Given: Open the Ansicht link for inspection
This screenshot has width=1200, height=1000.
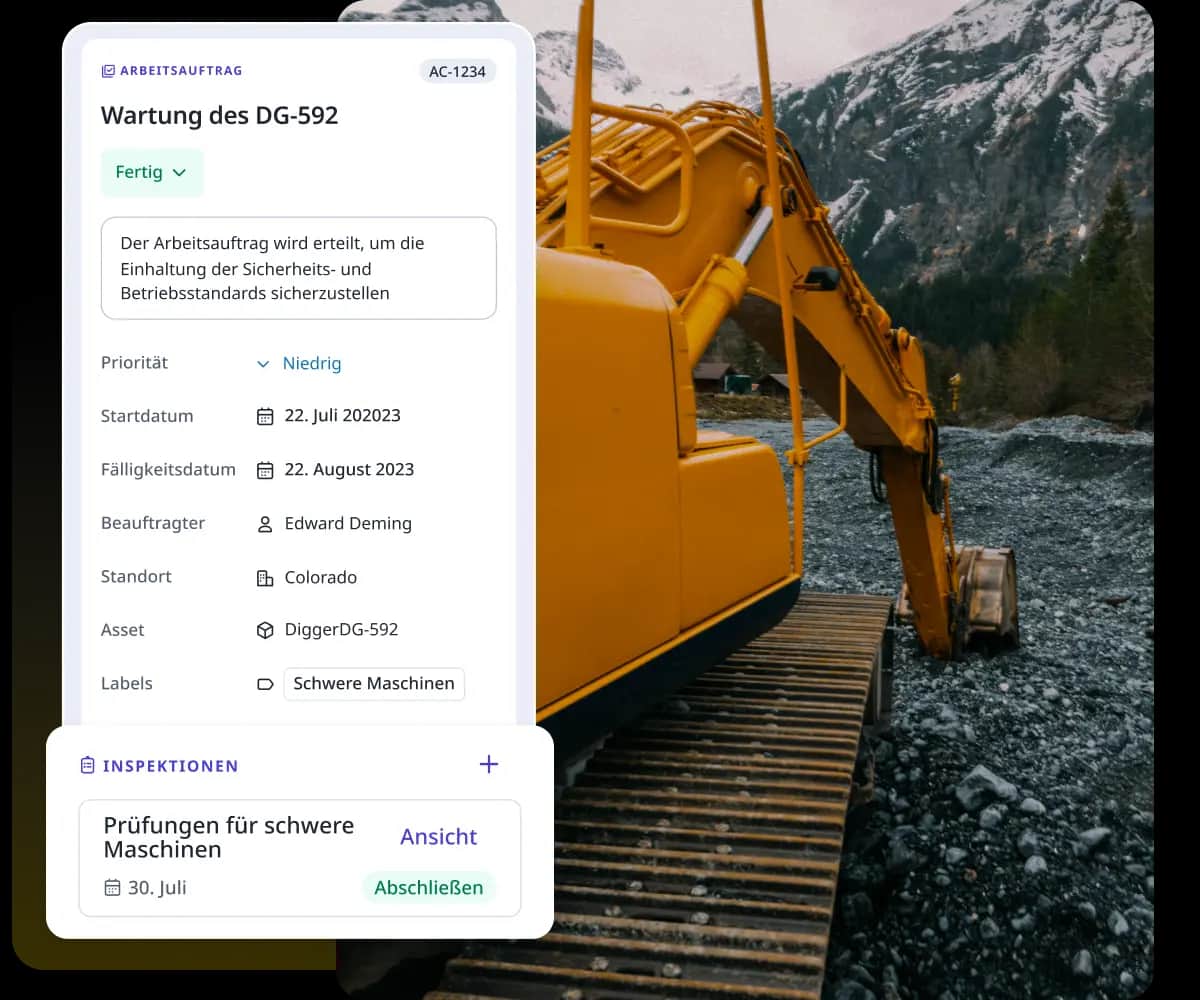Looking at the screenshot, I should [x=438, y=837].
